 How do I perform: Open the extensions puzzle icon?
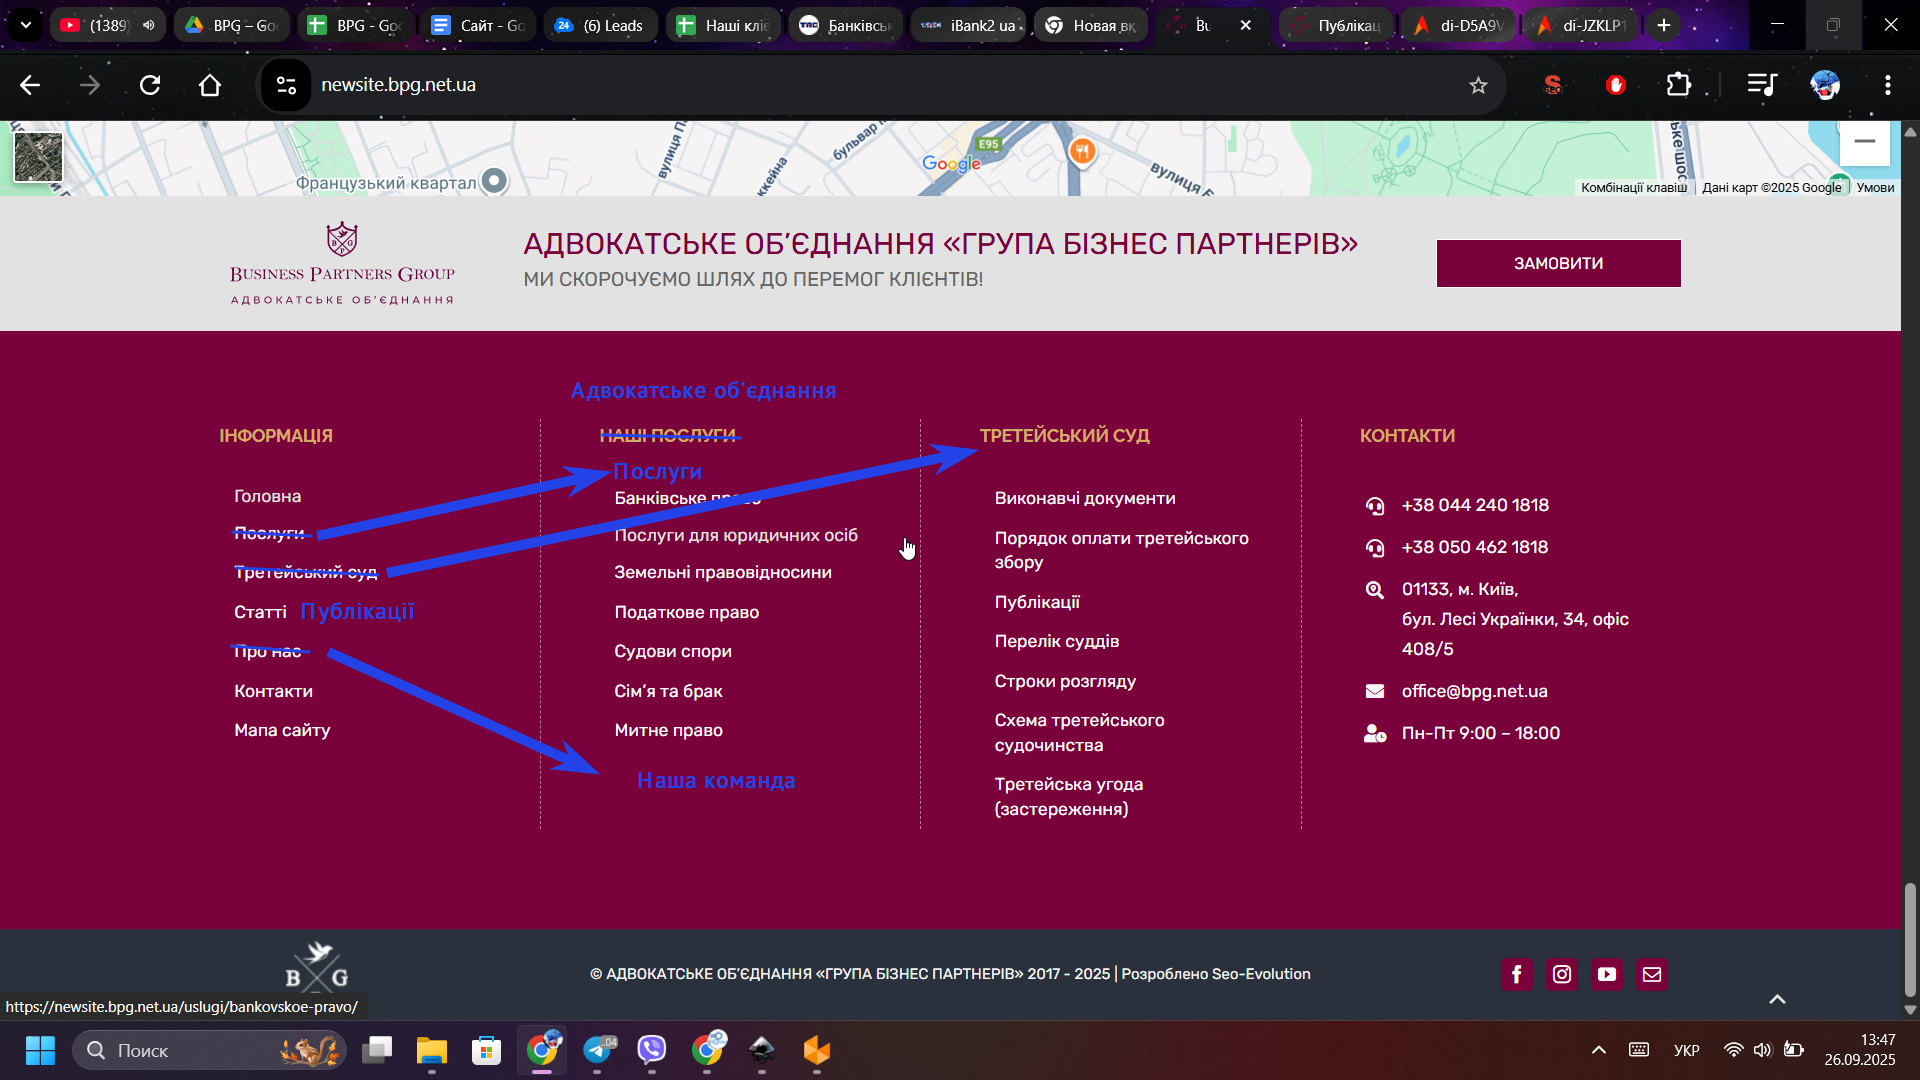tap(1679, 85)
